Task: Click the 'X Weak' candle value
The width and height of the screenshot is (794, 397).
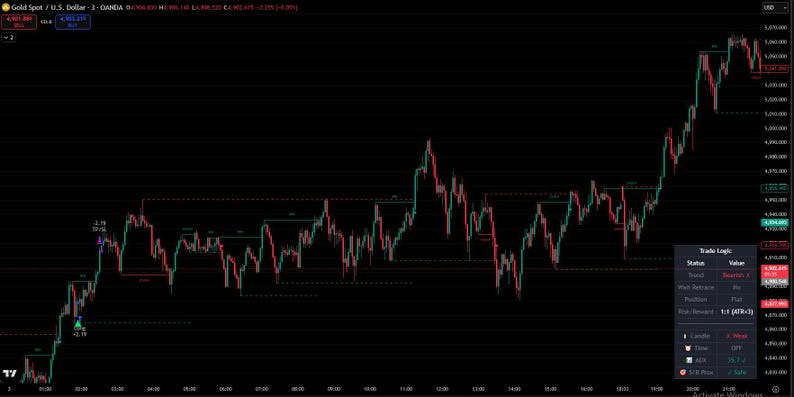Action: point(737,336)
